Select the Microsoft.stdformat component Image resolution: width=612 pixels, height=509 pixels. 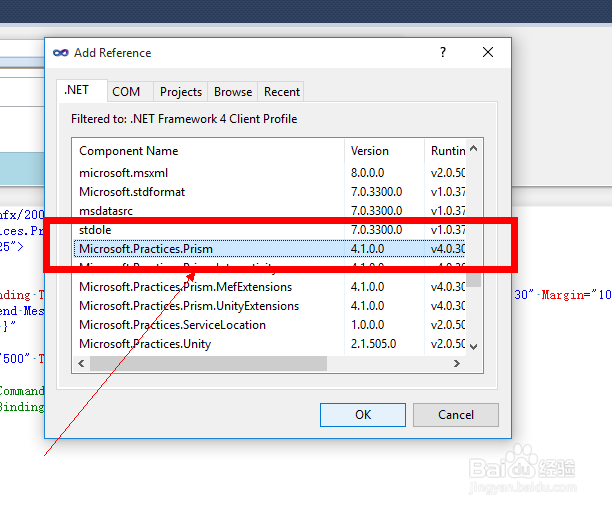pos(269,192)
